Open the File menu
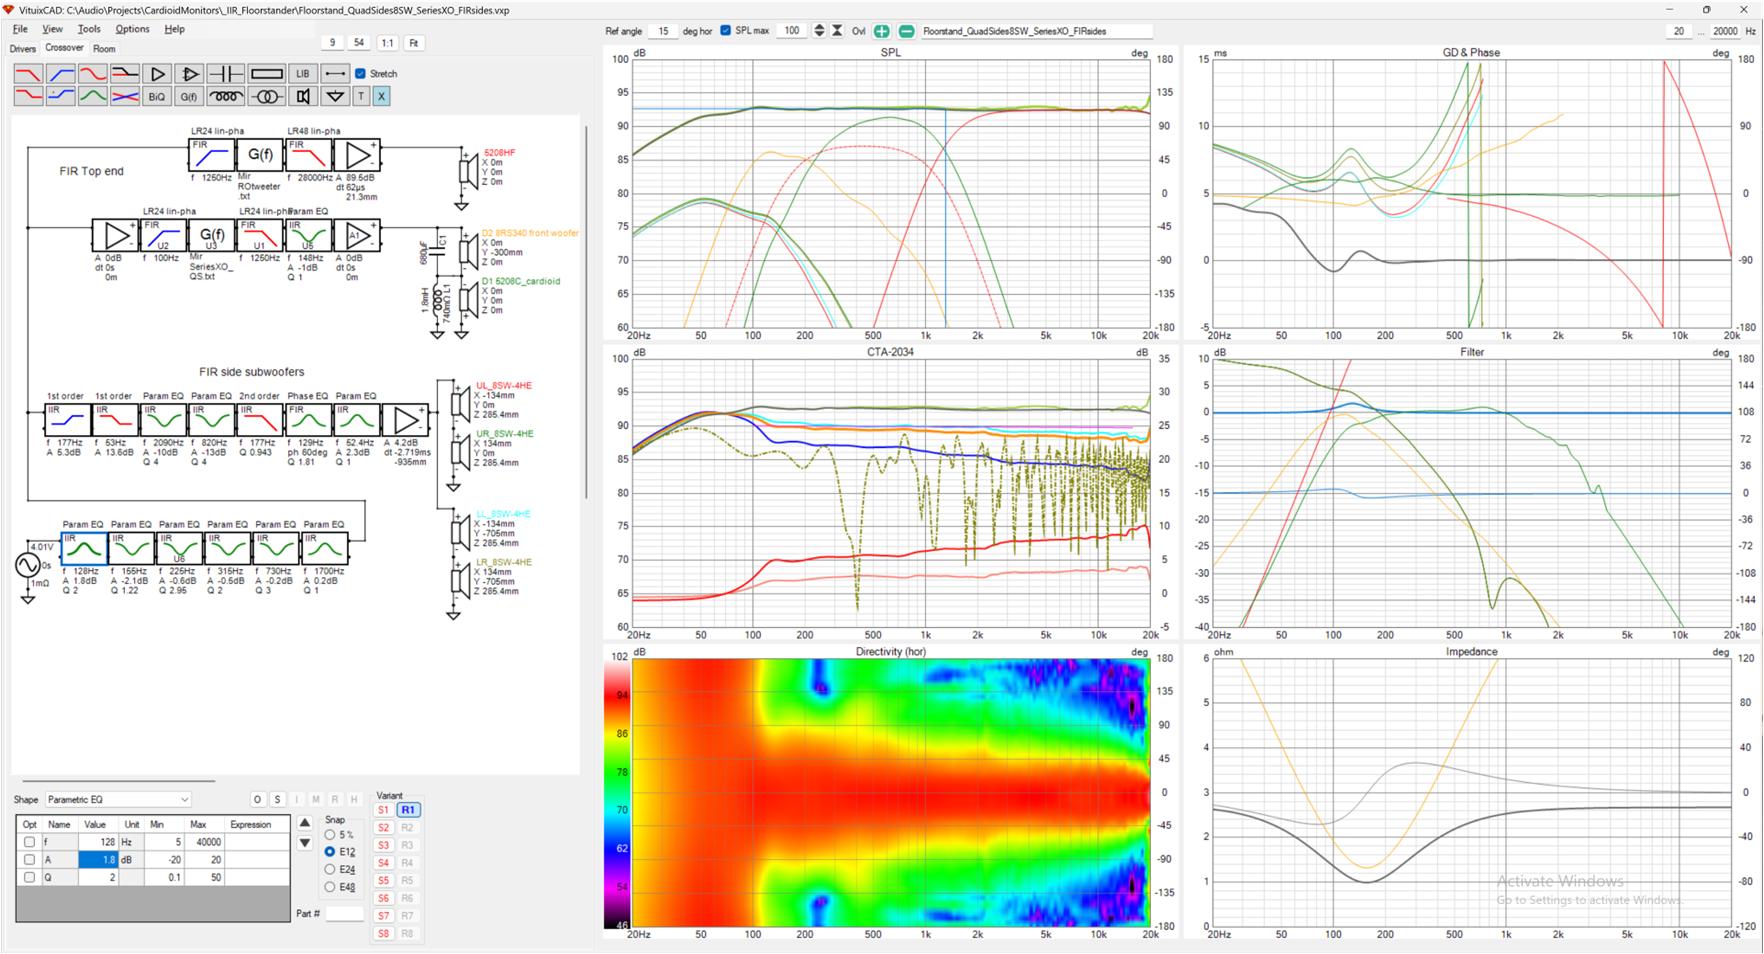Screen dimensions: 1764x954 pos(20,29)
